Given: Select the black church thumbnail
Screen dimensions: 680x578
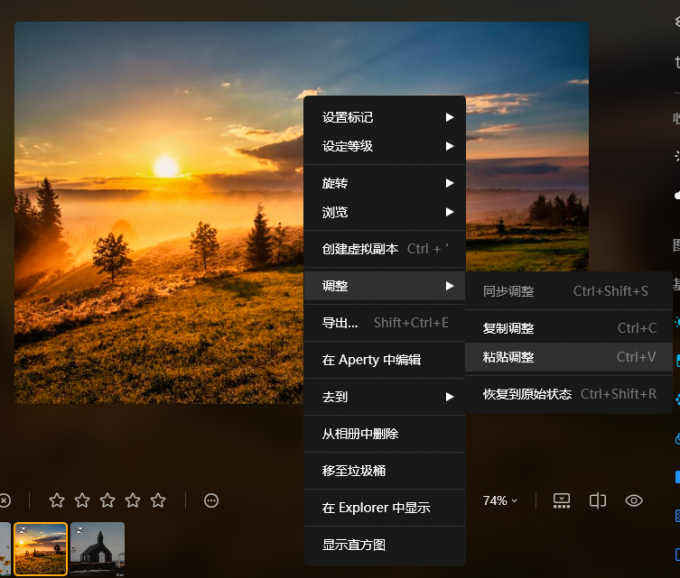Looking at the screenshot, I should click(97, 549).
